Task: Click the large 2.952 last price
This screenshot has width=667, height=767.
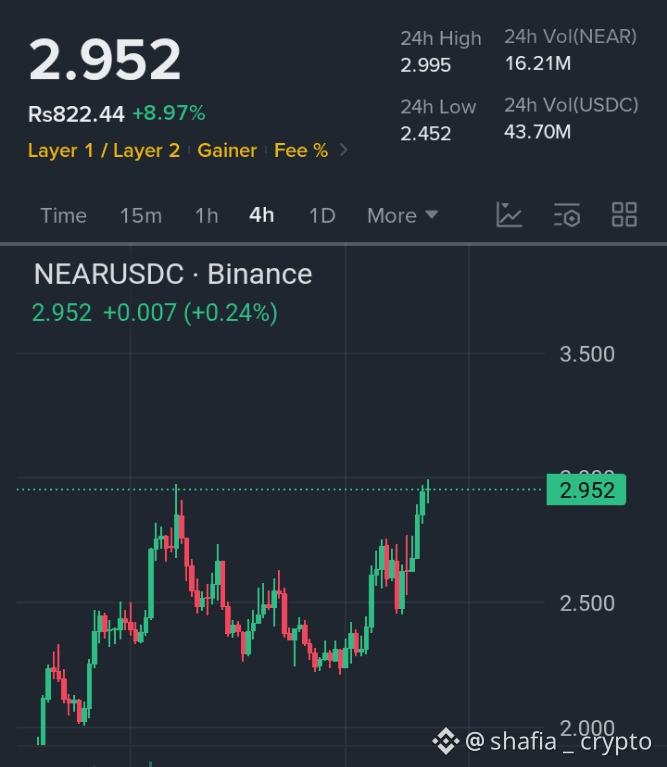Action: 105,60
